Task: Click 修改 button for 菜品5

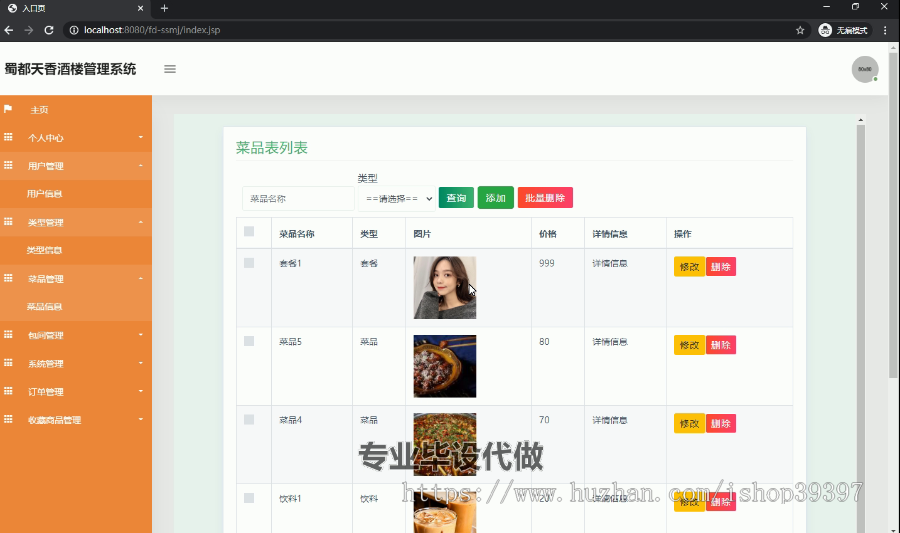Action: point(689,345)
